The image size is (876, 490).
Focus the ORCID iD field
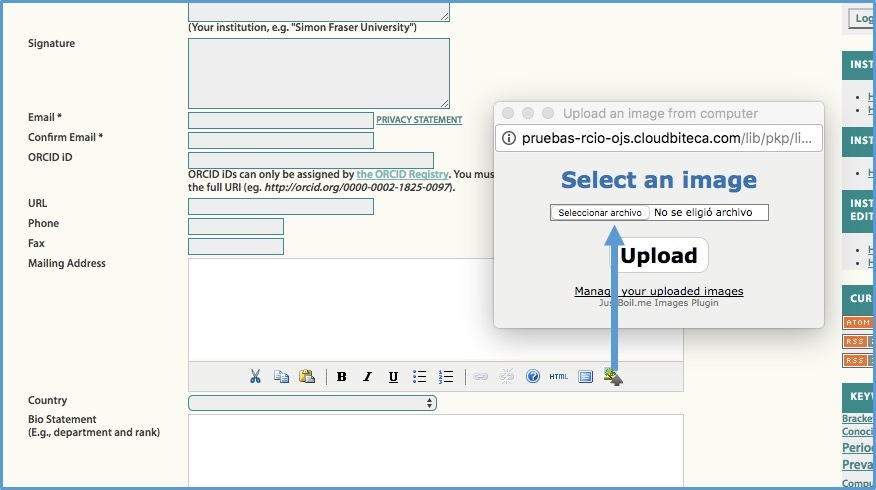(311, 160)
